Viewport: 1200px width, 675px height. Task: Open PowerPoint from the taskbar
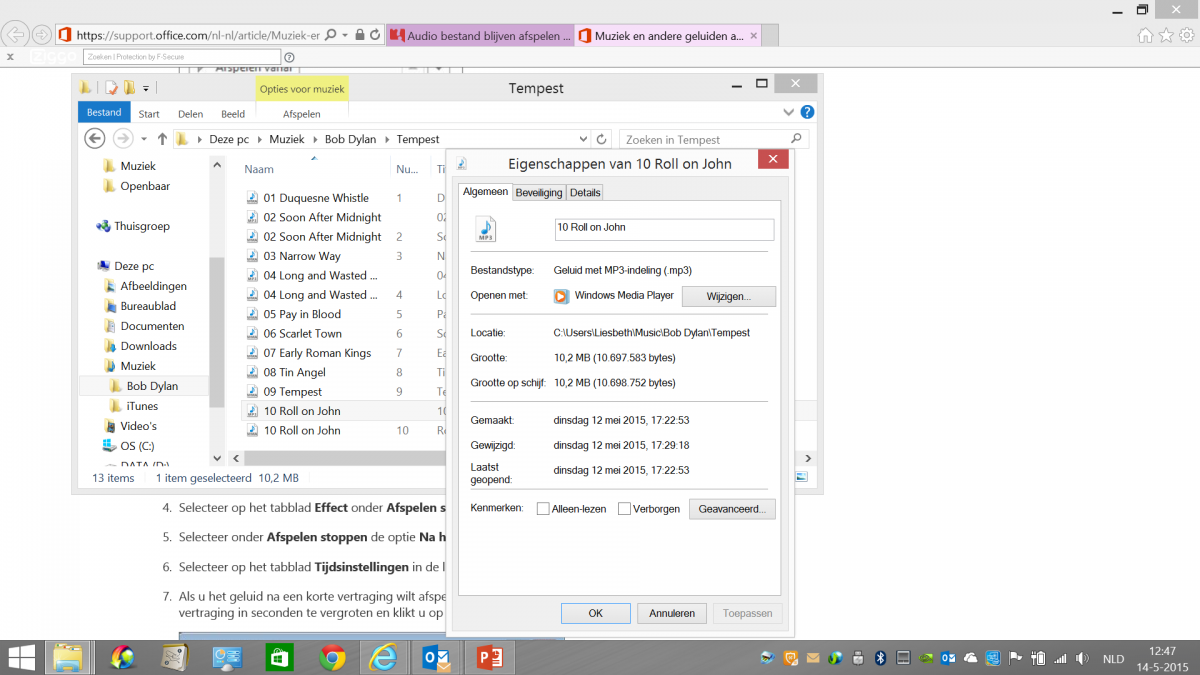point(489,657)
